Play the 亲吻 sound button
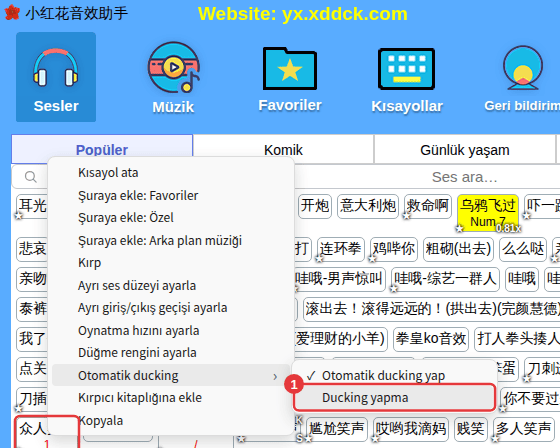The image size is (560, 448). pyautogui.click(x=32, y=279)
